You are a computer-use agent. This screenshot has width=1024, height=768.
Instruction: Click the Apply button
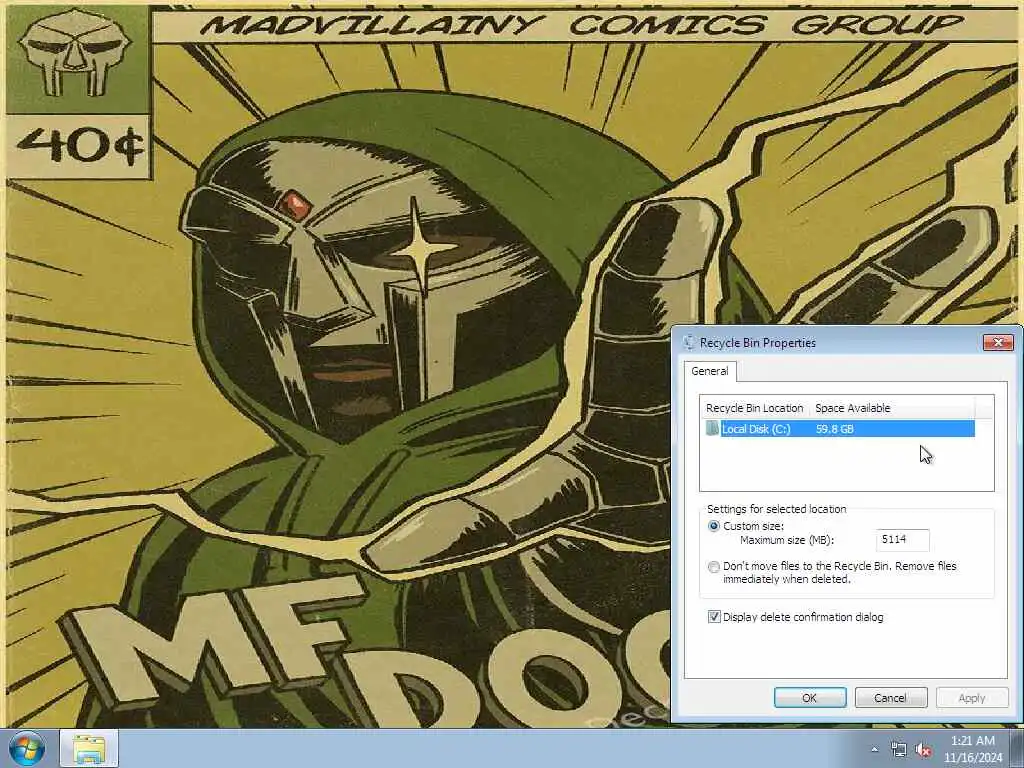[972, 697]
